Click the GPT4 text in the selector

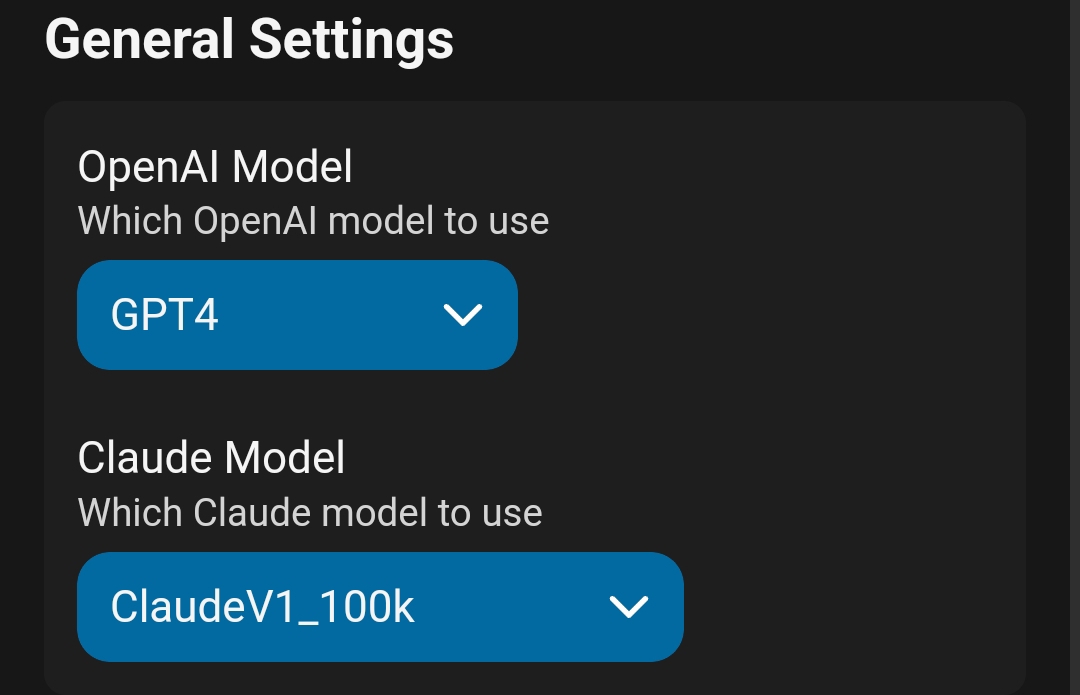click(x=165, y=316)
